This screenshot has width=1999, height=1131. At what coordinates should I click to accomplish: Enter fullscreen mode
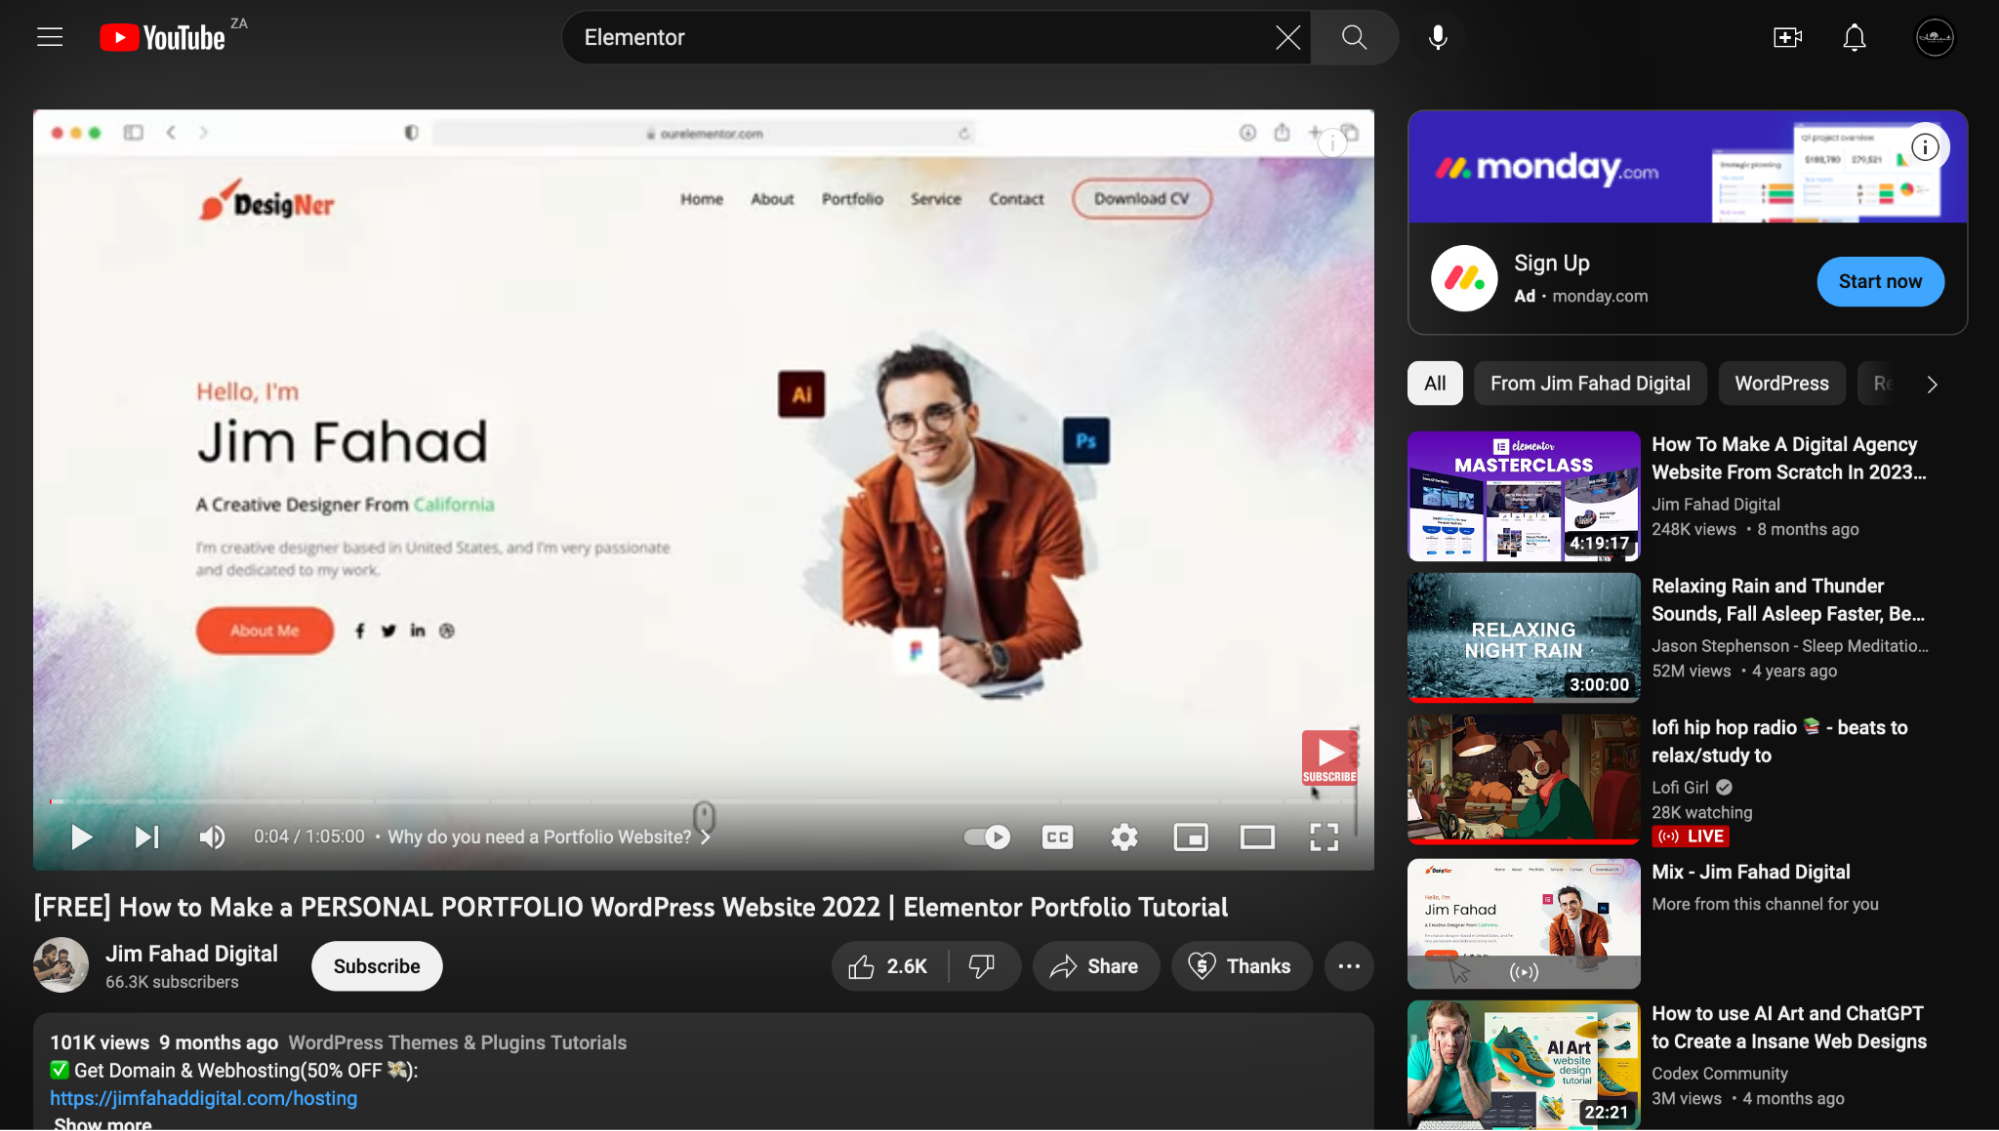click(x=1324, y=837)
